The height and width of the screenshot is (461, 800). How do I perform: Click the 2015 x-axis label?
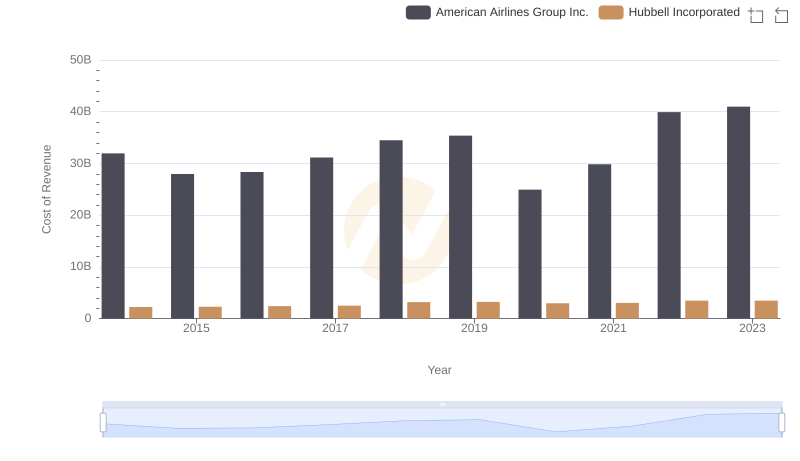coord(196,328)
